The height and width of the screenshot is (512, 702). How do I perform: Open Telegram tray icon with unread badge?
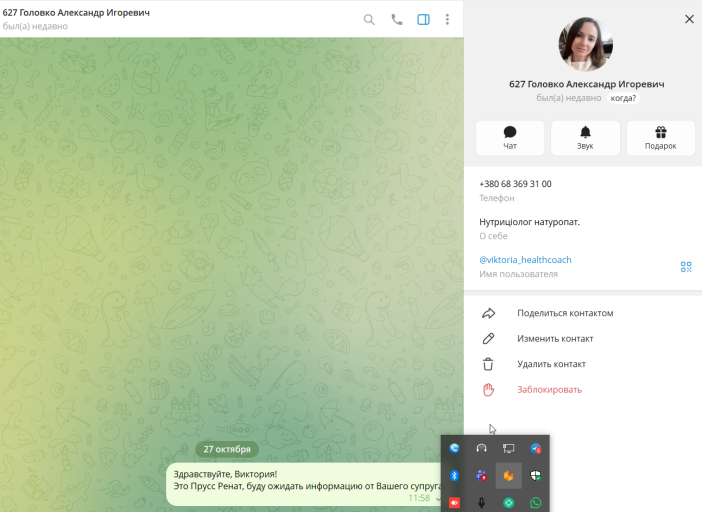pyautogui.click(x=536, y=448)
